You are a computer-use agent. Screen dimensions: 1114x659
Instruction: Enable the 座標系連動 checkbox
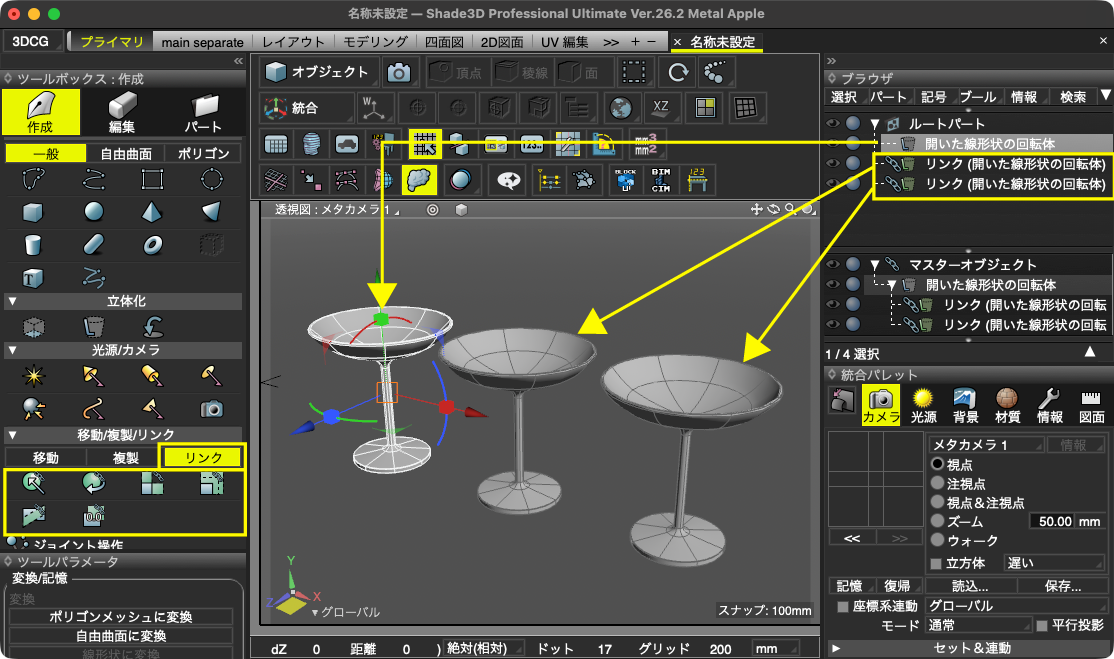(x=843, y=606)
